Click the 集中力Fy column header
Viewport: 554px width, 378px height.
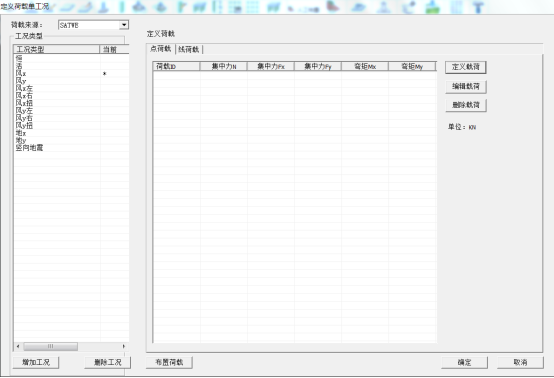318,66
